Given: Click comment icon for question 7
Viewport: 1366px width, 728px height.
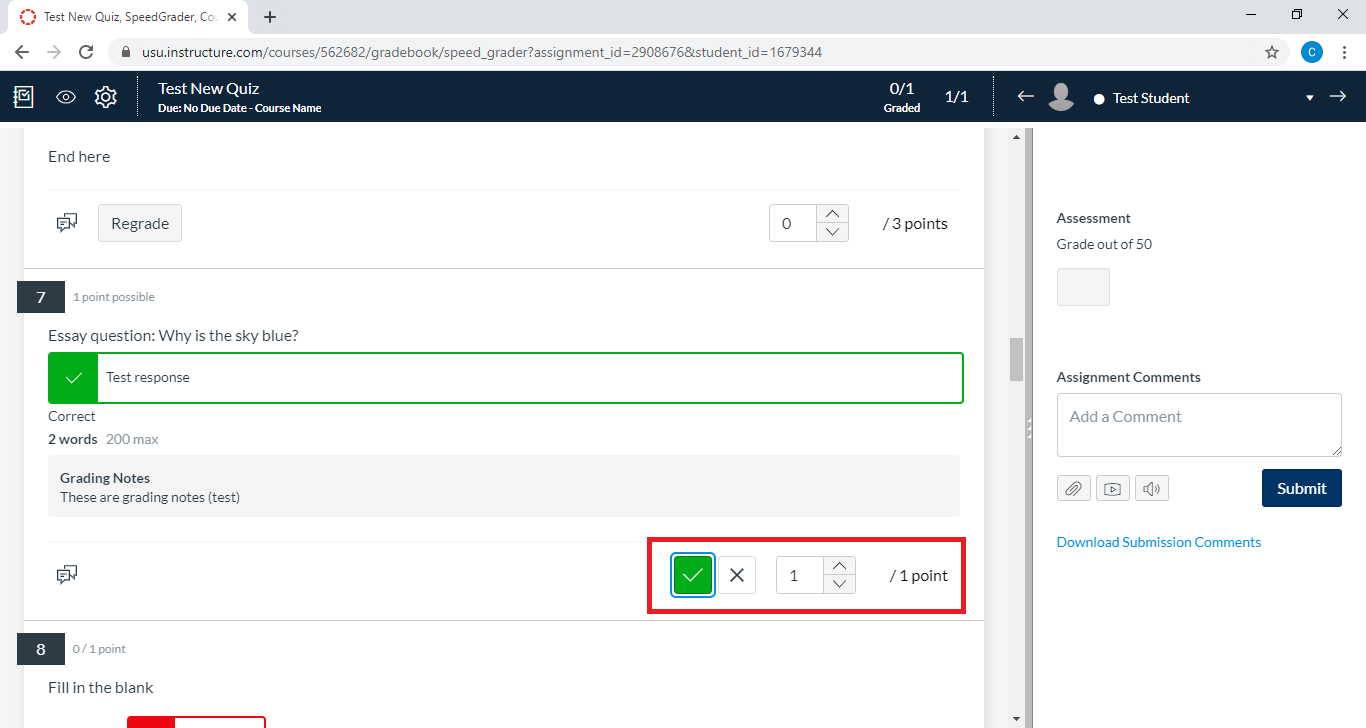Looking at the screenshot, I should tap(67, 574).
